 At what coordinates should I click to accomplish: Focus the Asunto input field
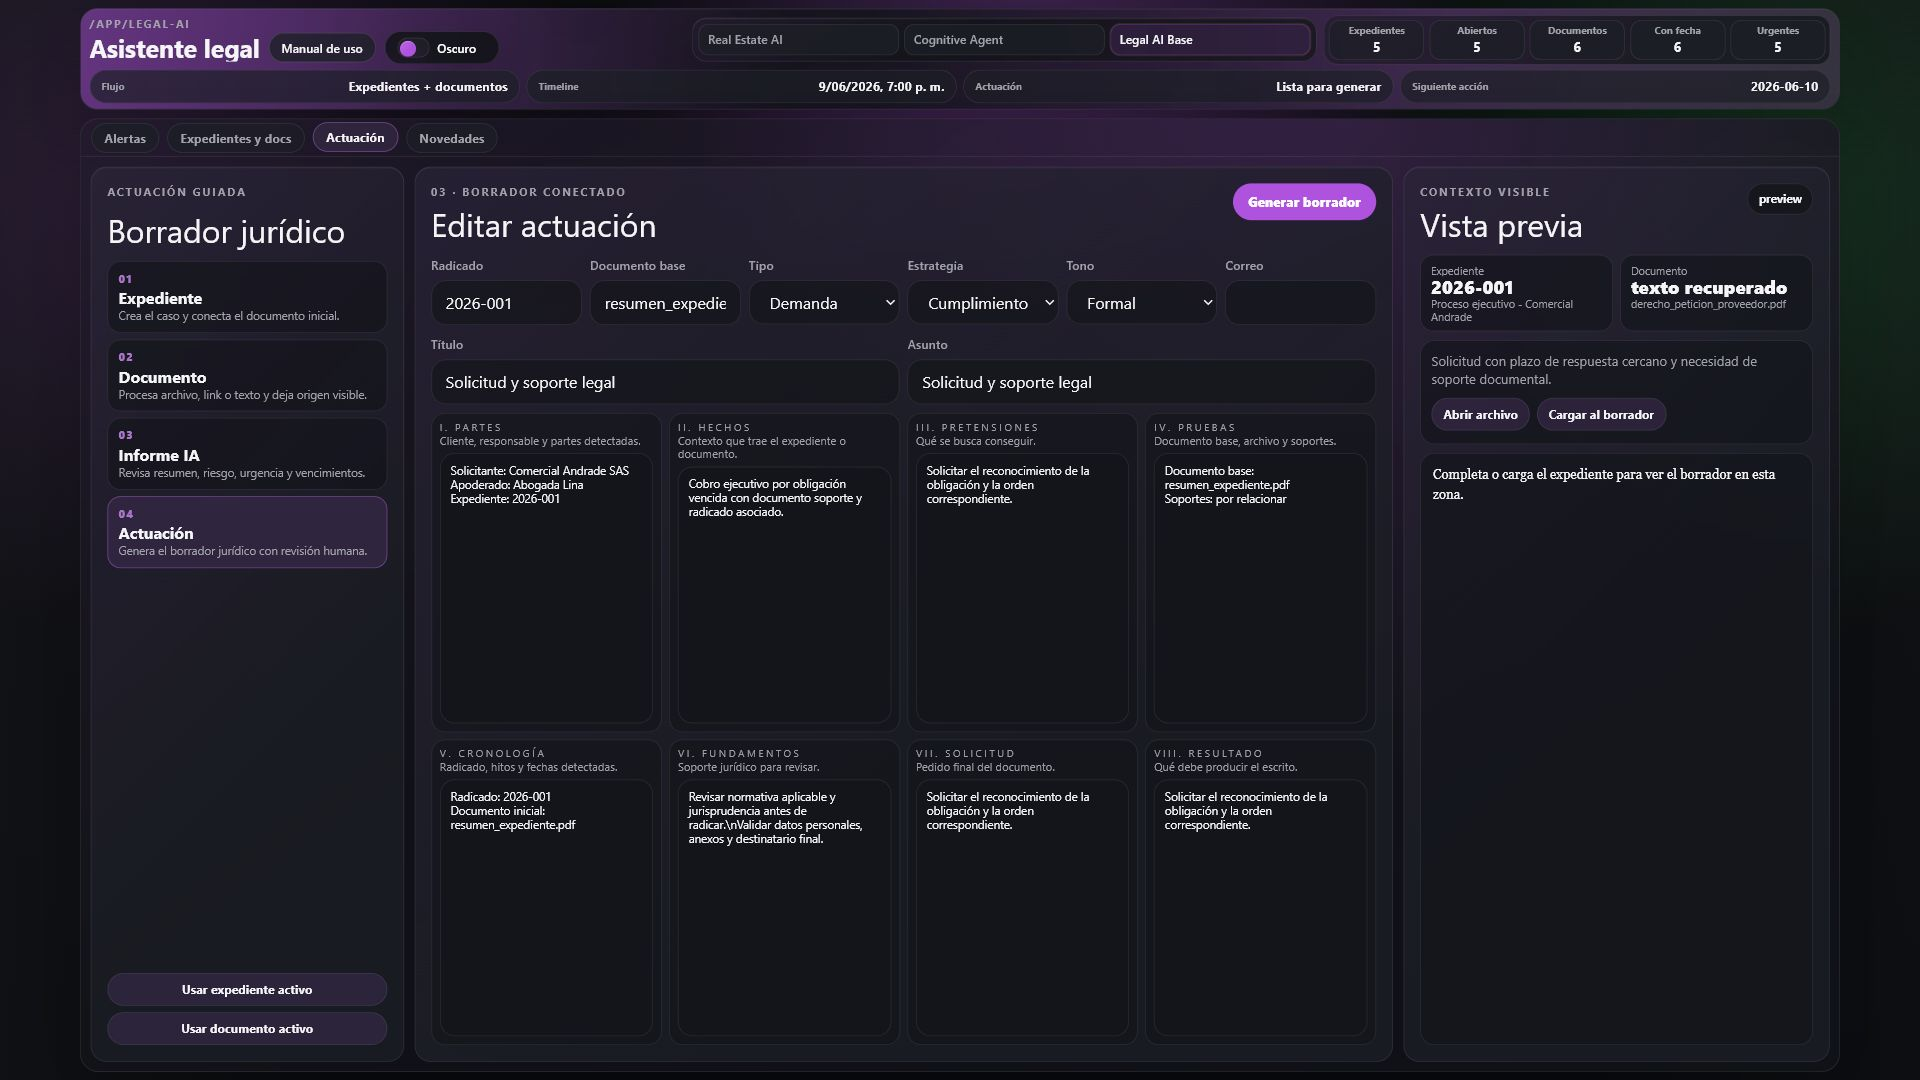1141,382
